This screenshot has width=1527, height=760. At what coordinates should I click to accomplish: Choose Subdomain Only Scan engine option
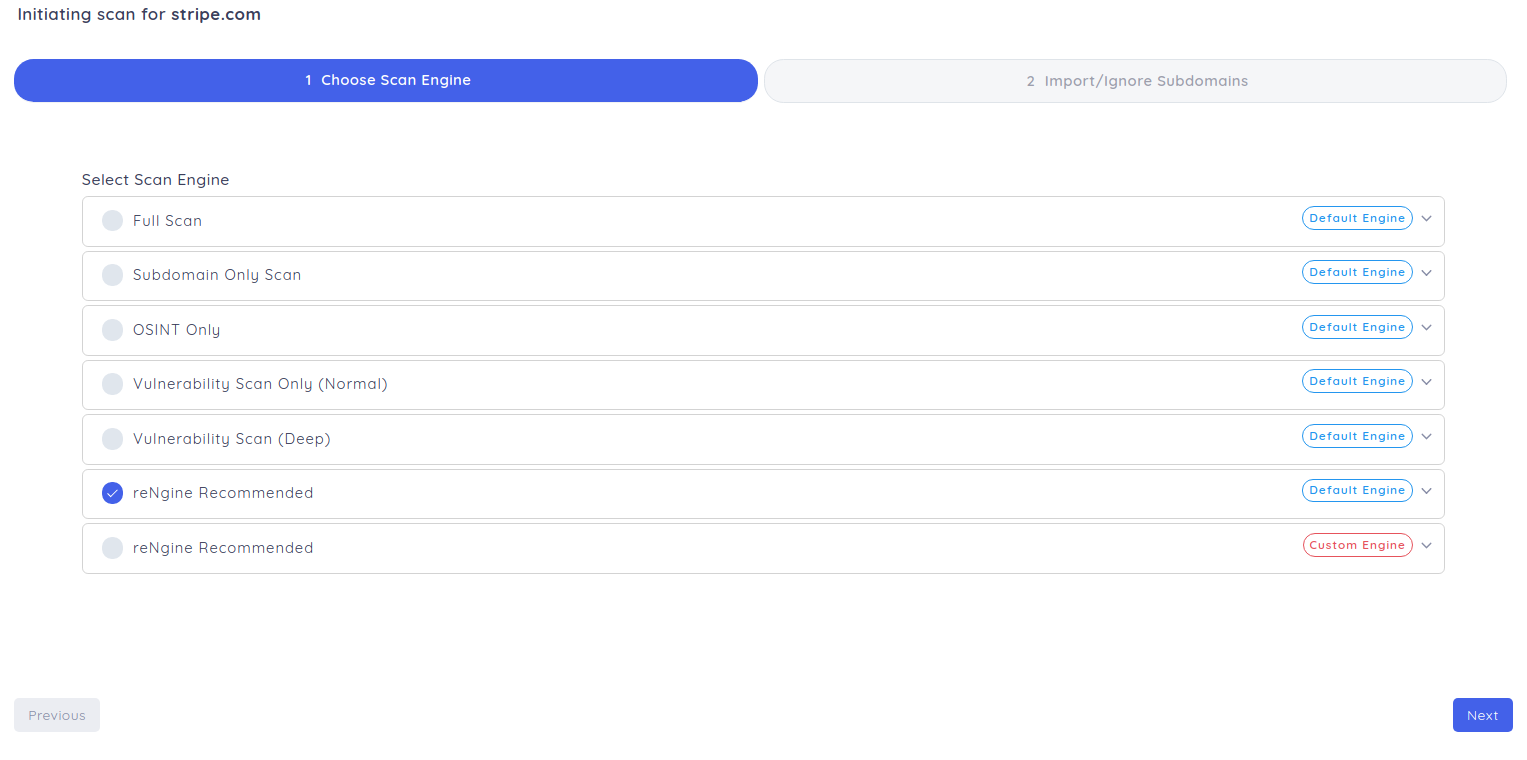112,275
